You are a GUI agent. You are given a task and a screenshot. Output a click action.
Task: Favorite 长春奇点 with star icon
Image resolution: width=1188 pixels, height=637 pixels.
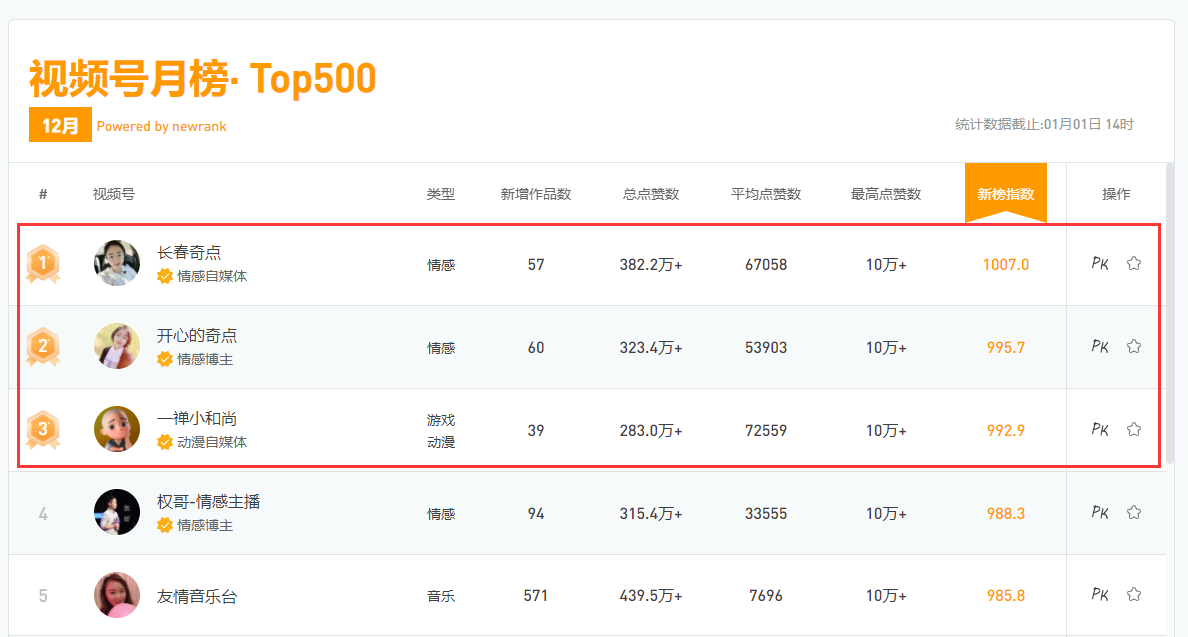[x=1134, y=264]
